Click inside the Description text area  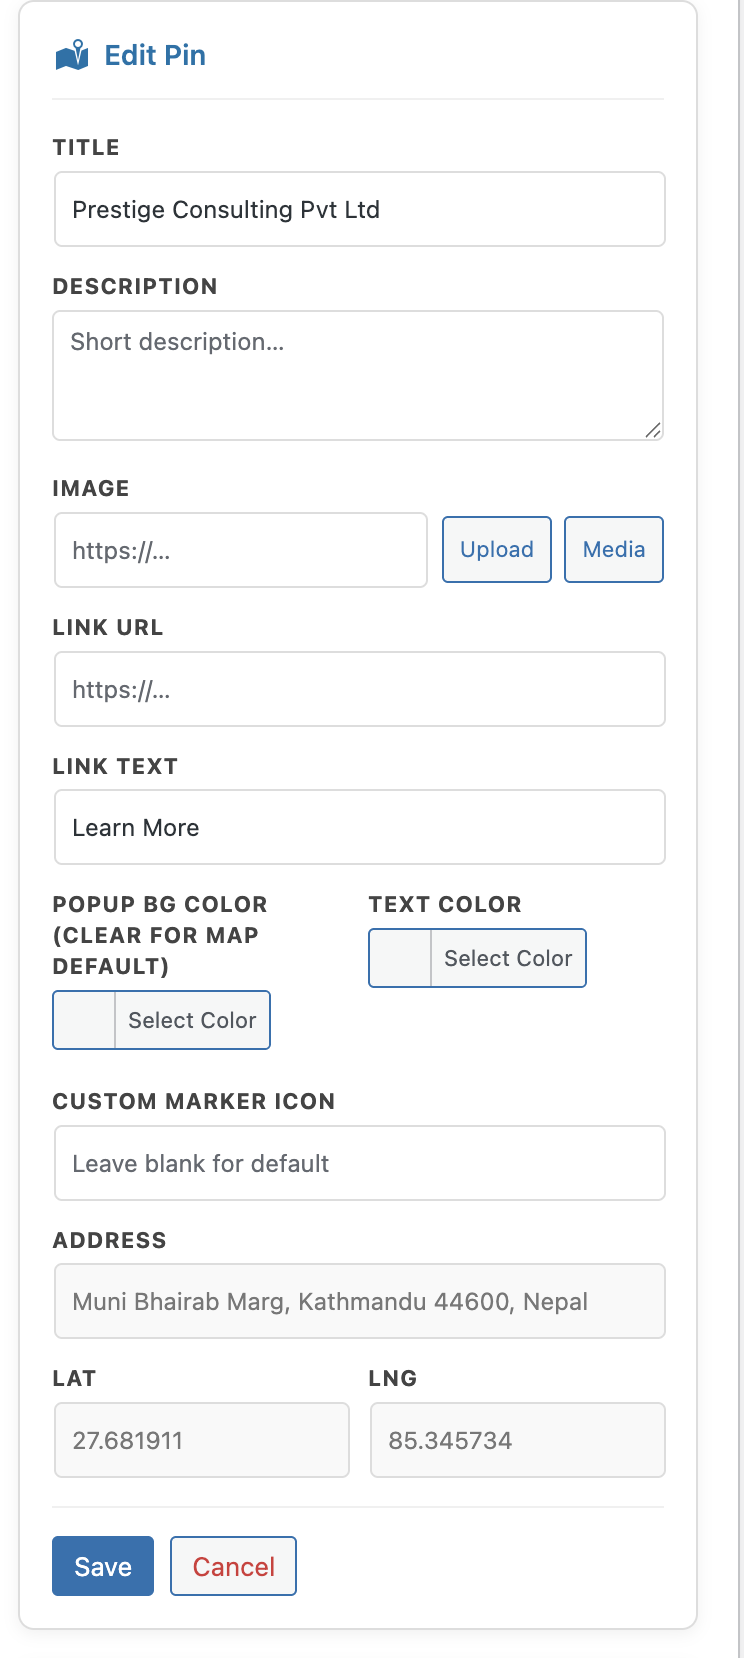[358, 375]
